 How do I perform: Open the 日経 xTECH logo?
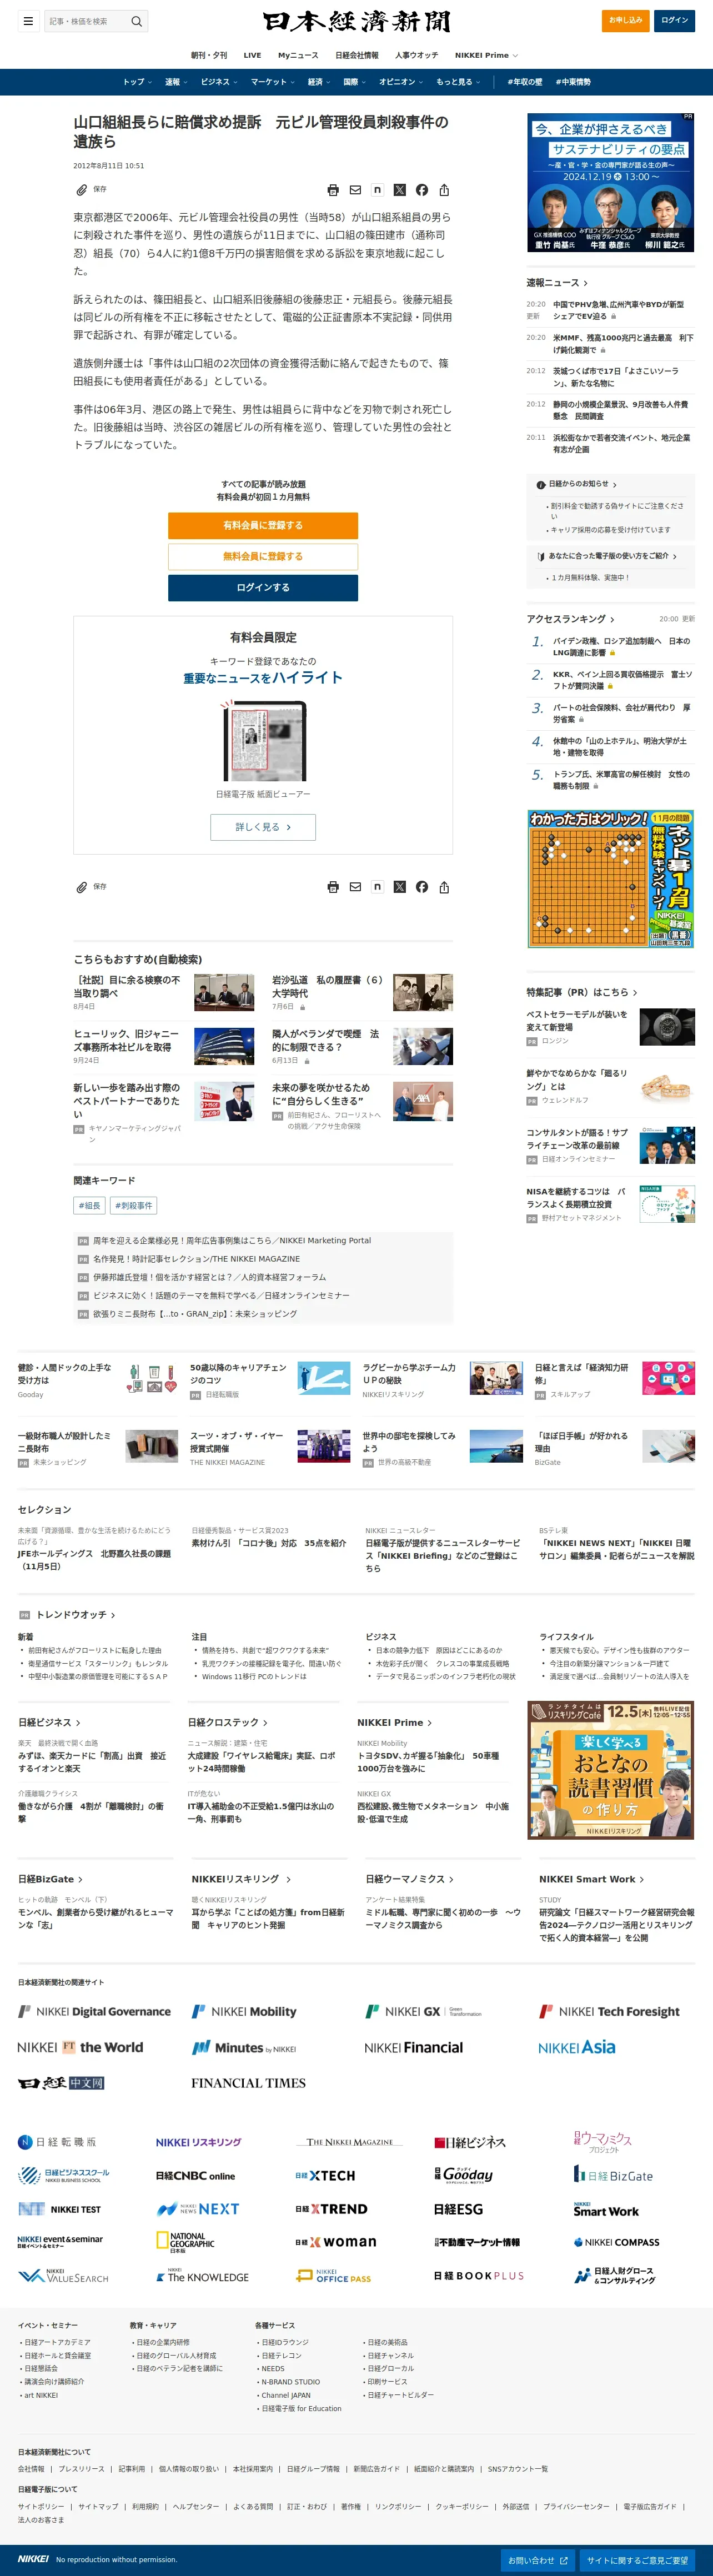(x=325, y=2175)
